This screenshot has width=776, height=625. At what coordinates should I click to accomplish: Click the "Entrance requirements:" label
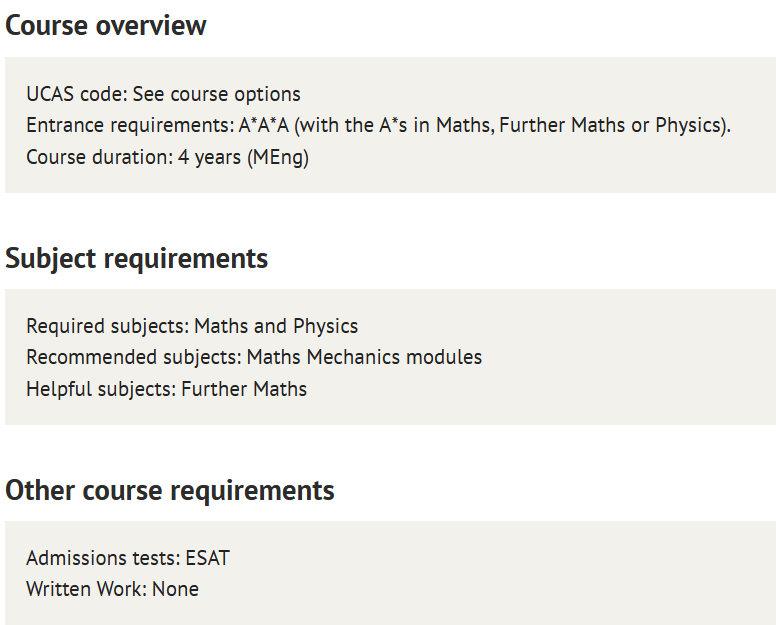coord(130,126)
